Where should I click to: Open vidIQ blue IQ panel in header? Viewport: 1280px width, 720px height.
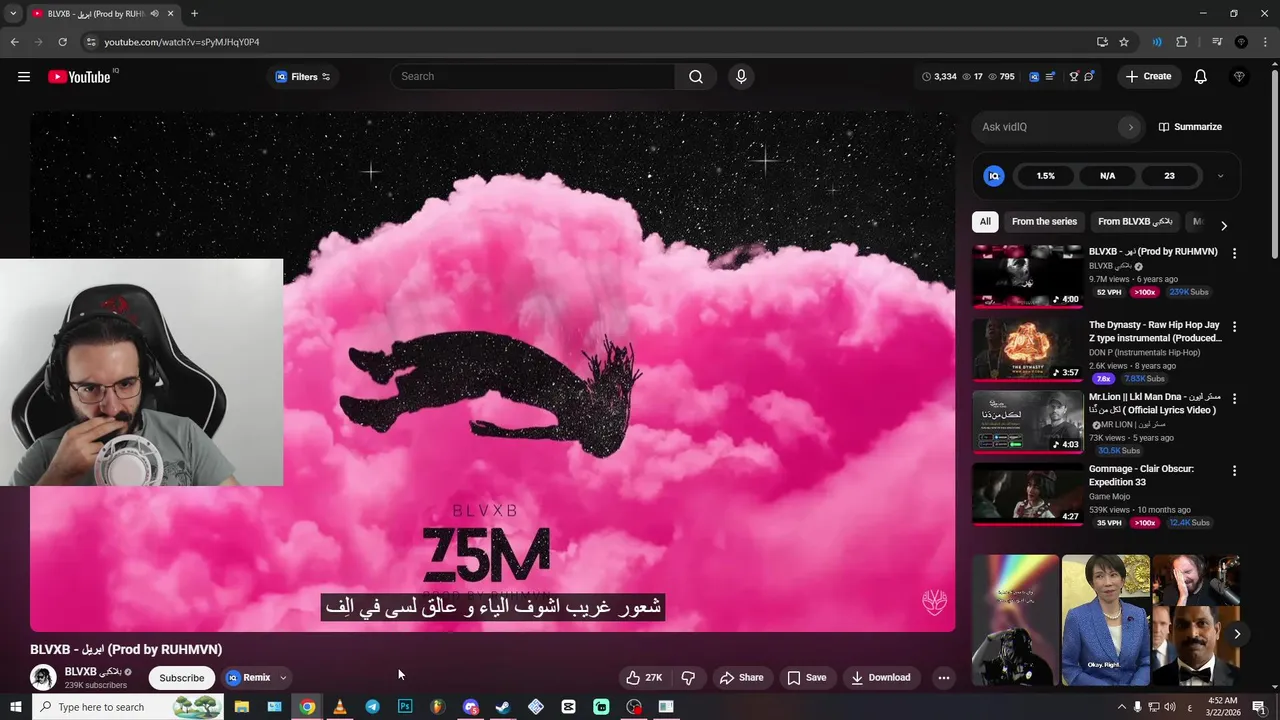(1034, 77)
